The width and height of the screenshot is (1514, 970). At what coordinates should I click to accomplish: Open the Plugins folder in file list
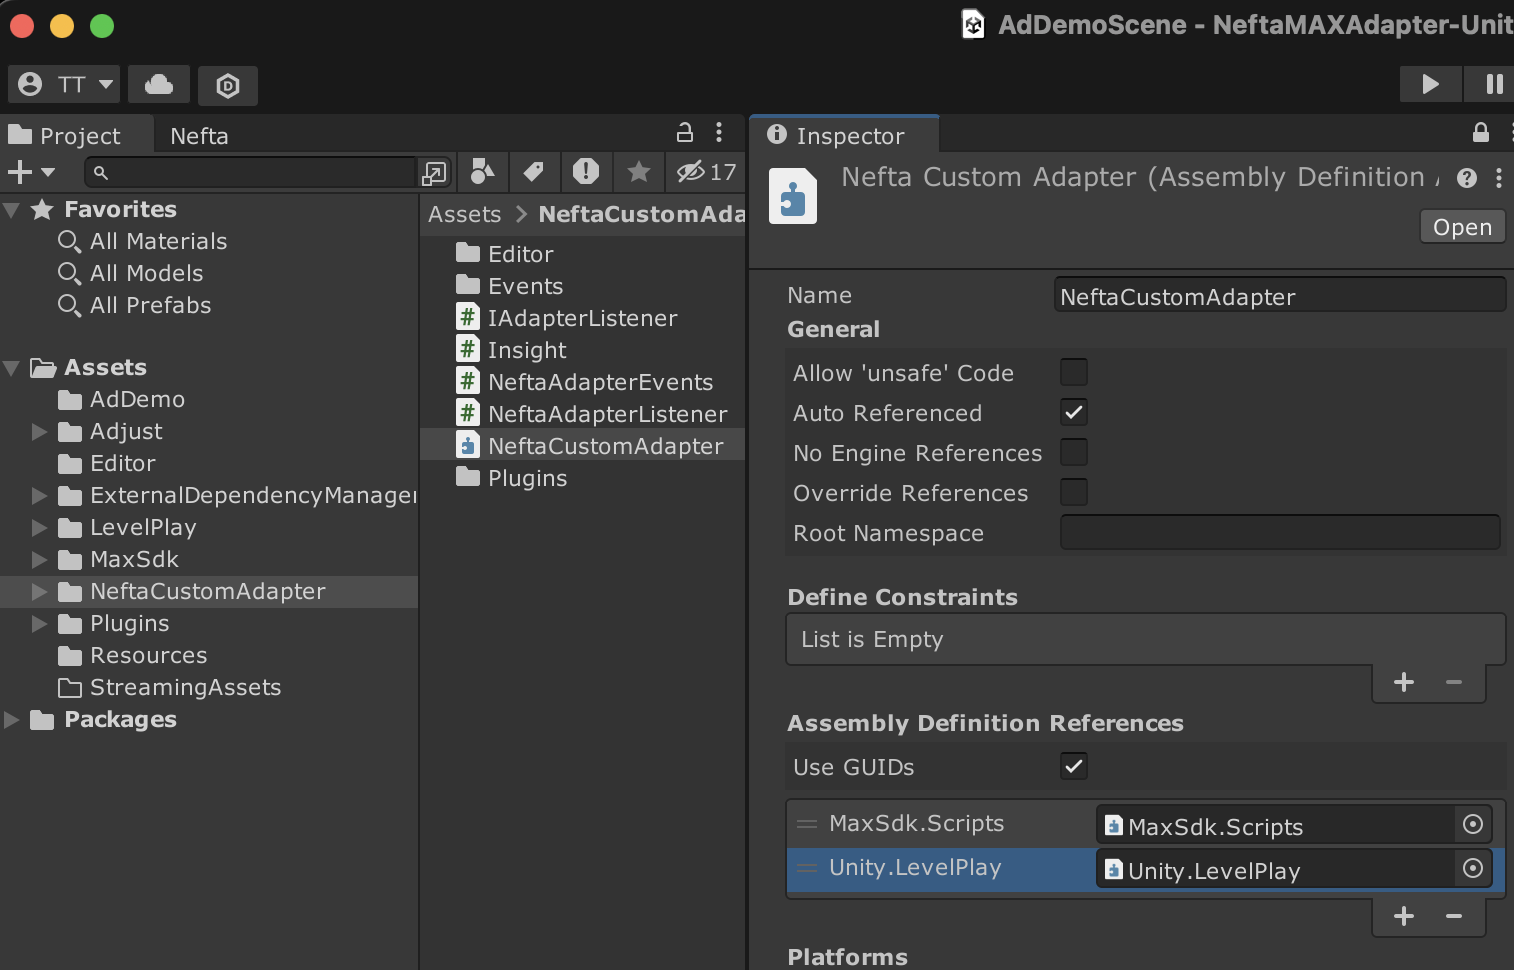point(527,478)
